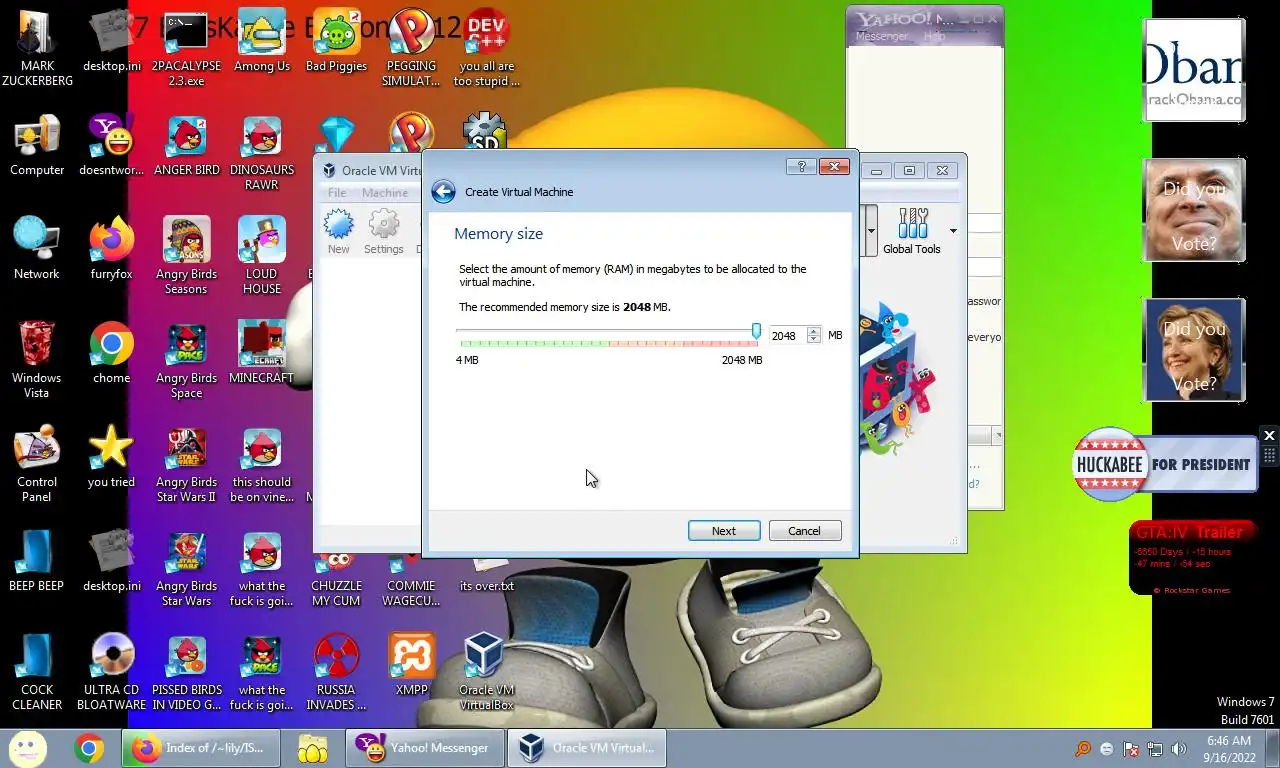1280x768 pixels.
Task: Select the RUSSIA INVADES desktop icon
Action: [336, 673]
